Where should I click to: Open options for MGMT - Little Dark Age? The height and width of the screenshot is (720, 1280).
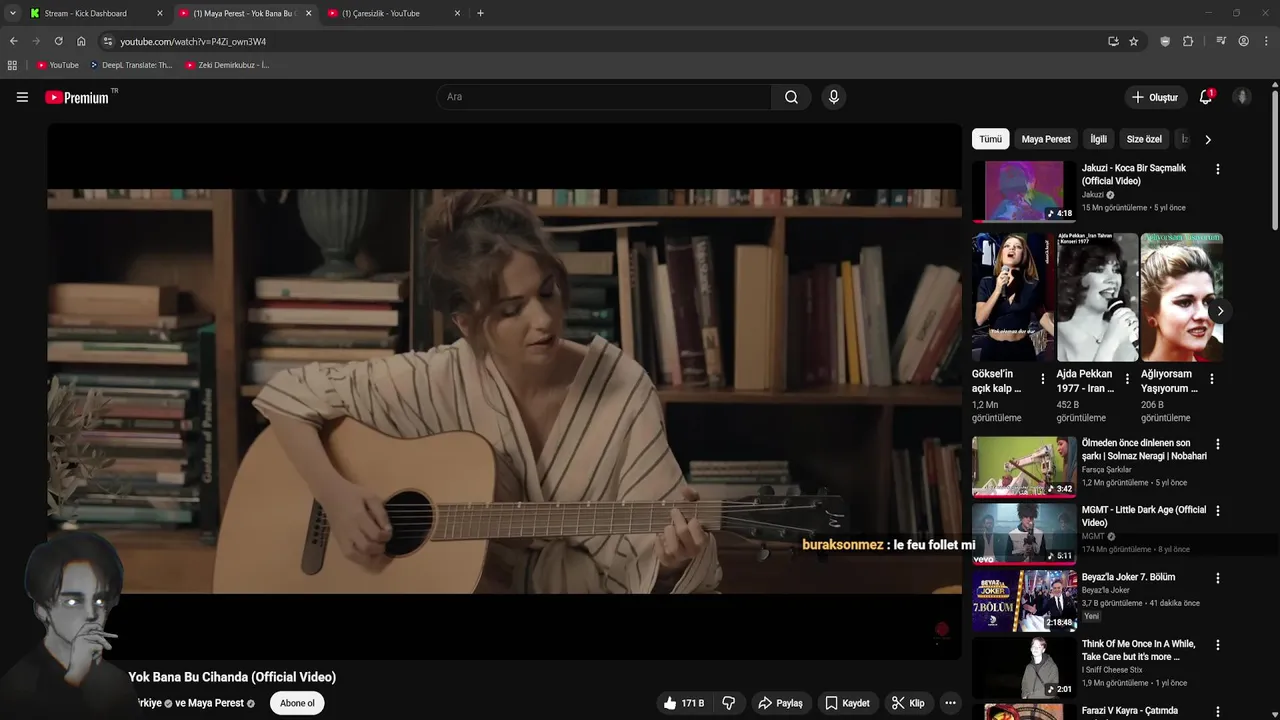point(1217,510)
